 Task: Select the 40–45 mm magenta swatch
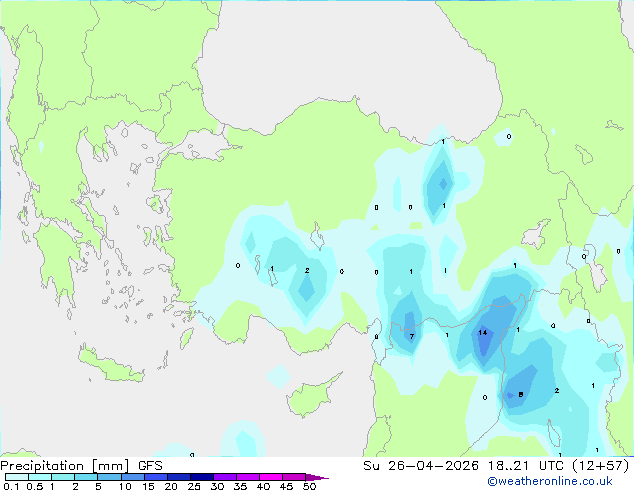(x=271, y=477)
